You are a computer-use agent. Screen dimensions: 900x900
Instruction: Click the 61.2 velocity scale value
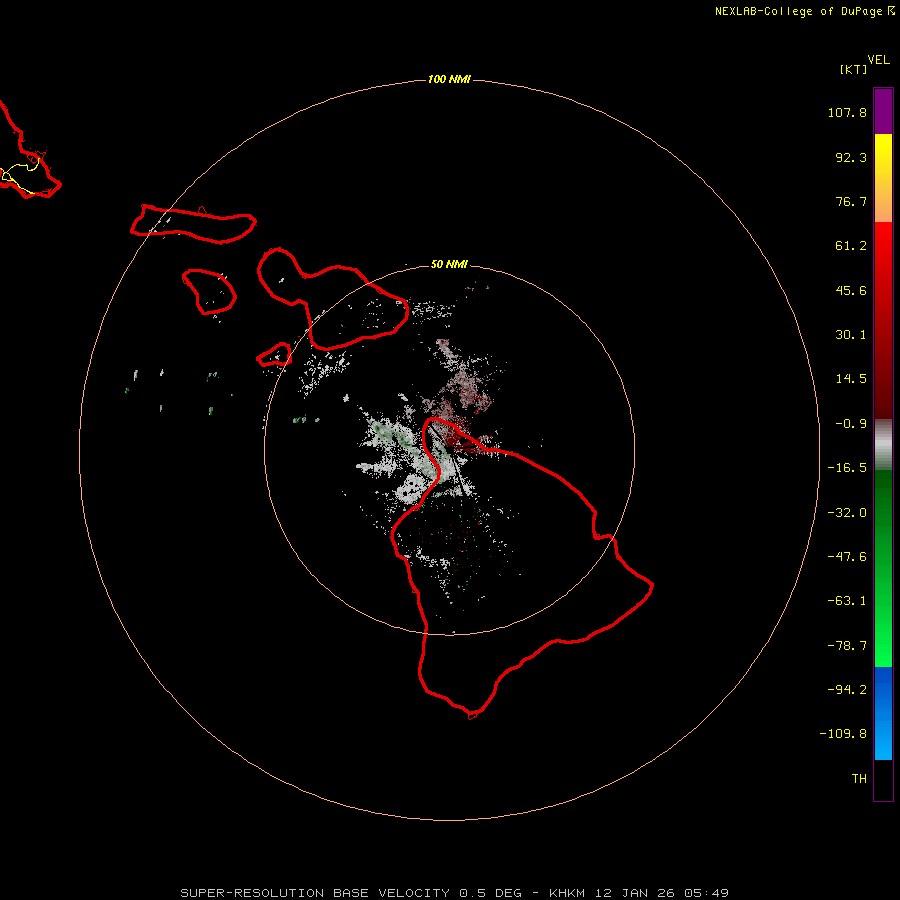[851, 246]
